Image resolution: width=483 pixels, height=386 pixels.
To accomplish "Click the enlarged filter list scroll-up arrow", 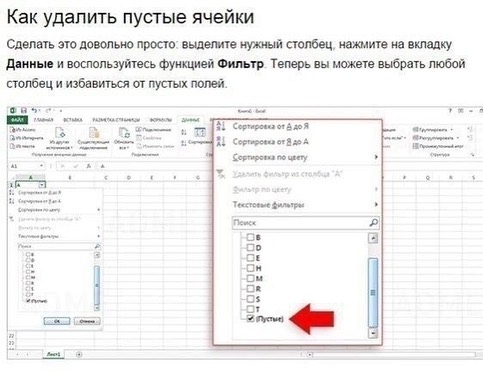I will (373, 238).
